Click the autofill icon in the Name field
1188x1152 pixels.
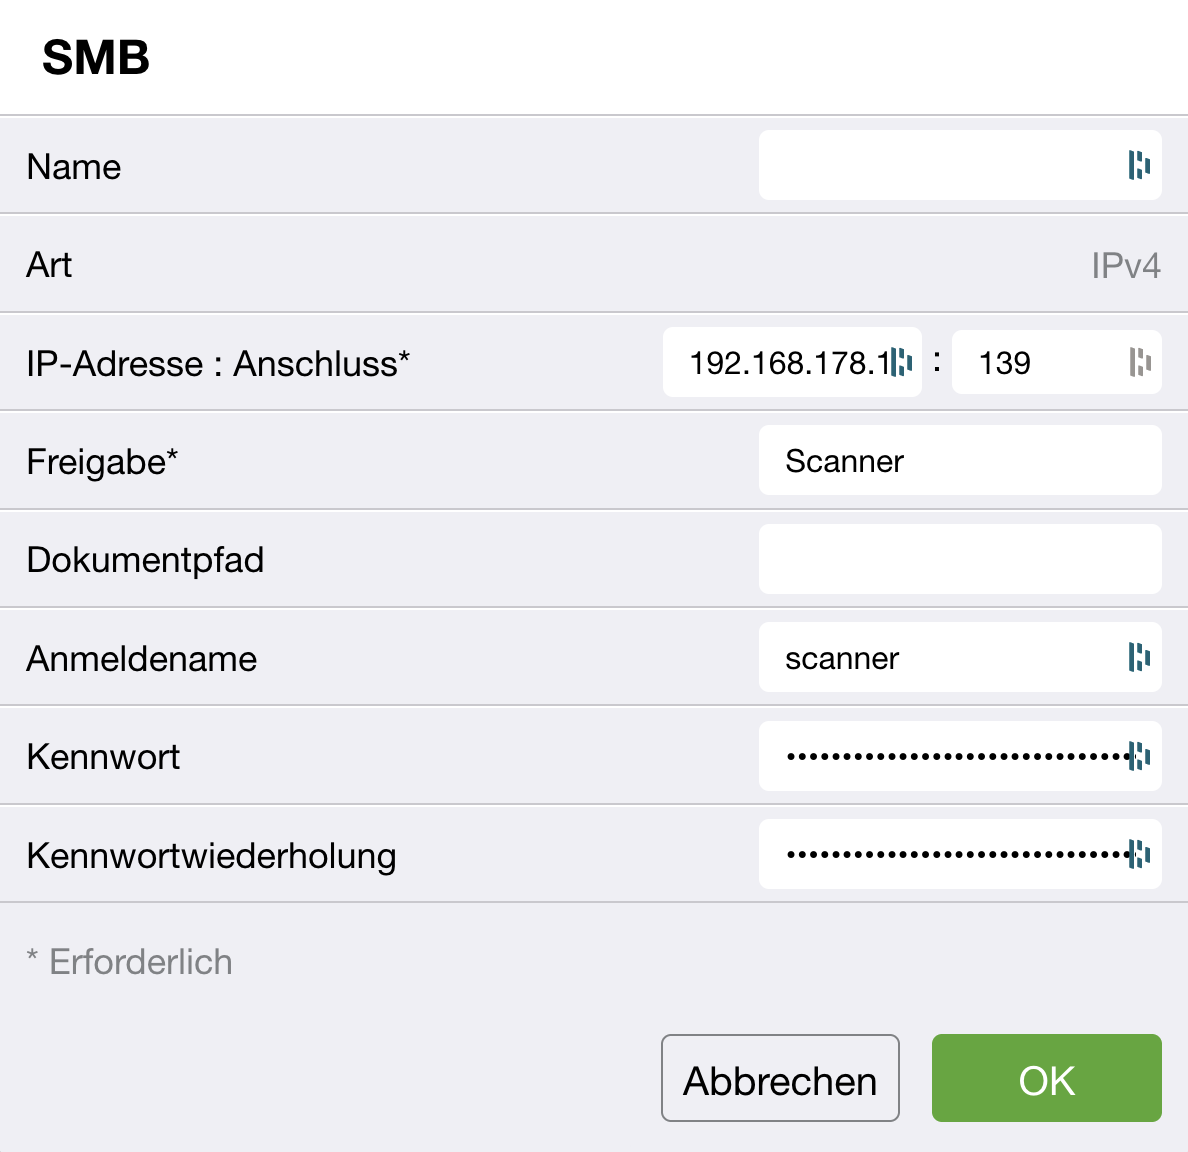(1139, 165)
